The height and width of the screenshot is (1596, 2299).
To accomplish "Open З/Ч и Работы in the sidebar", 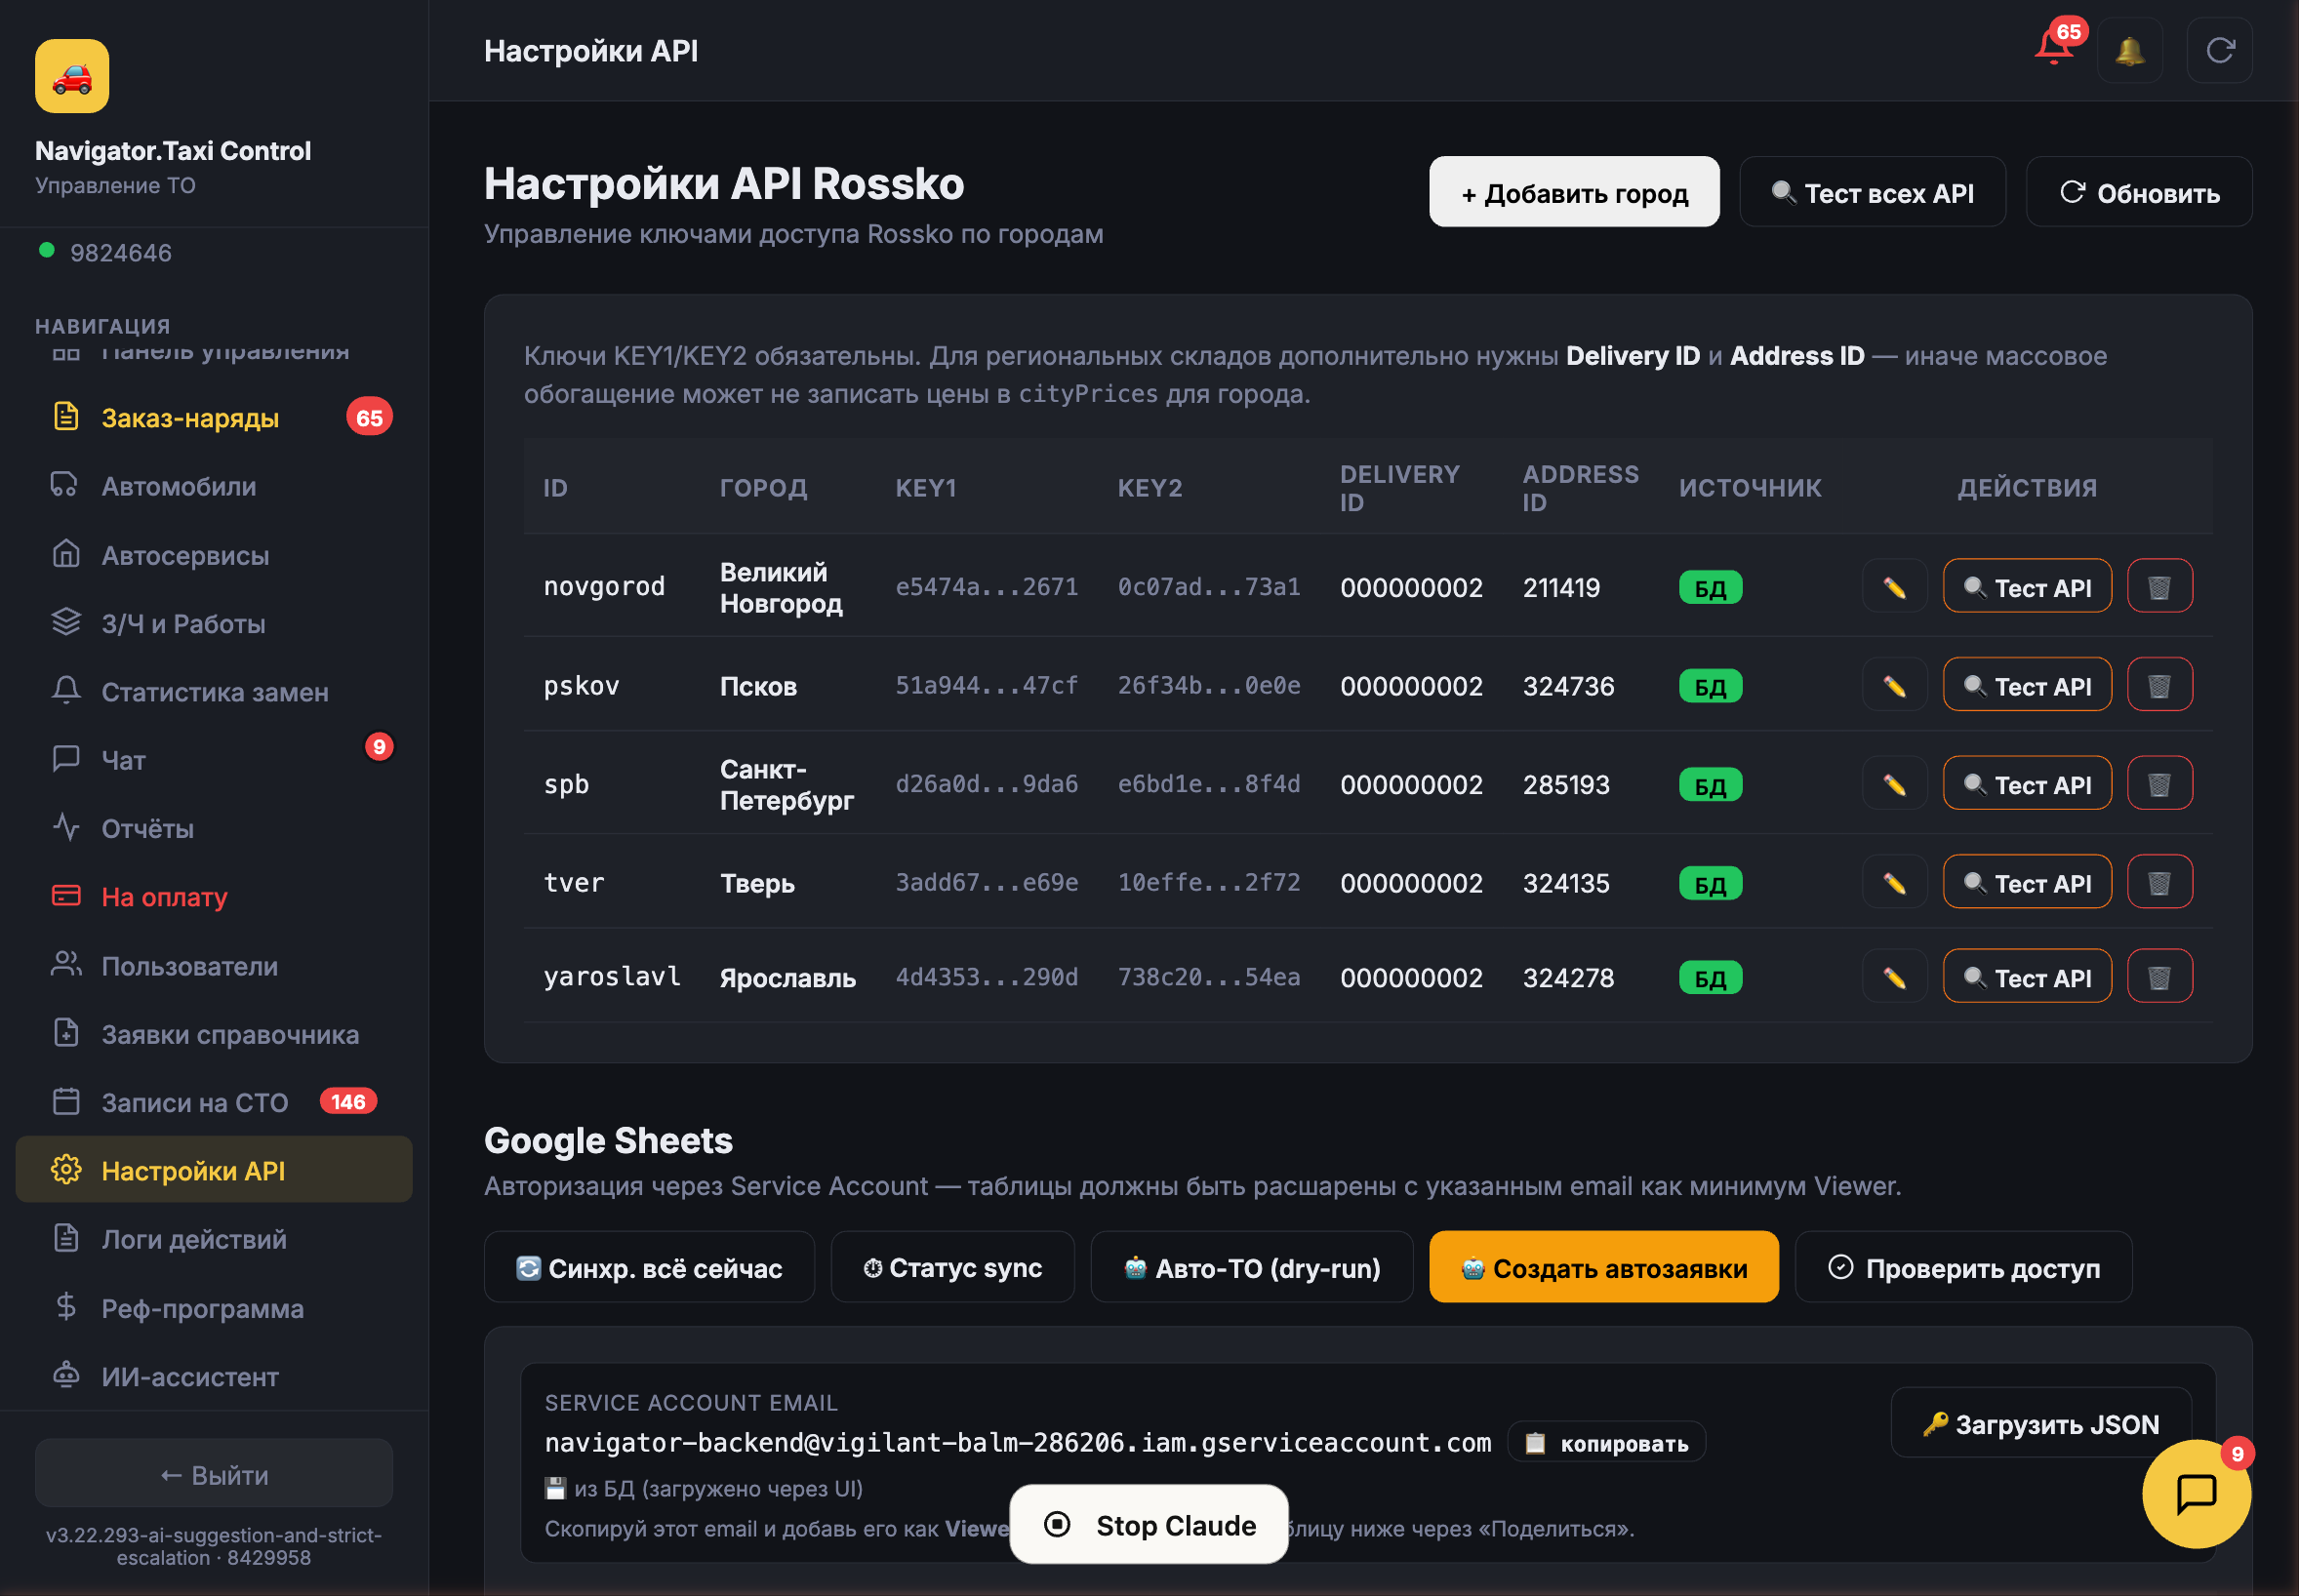I will 214,624.
